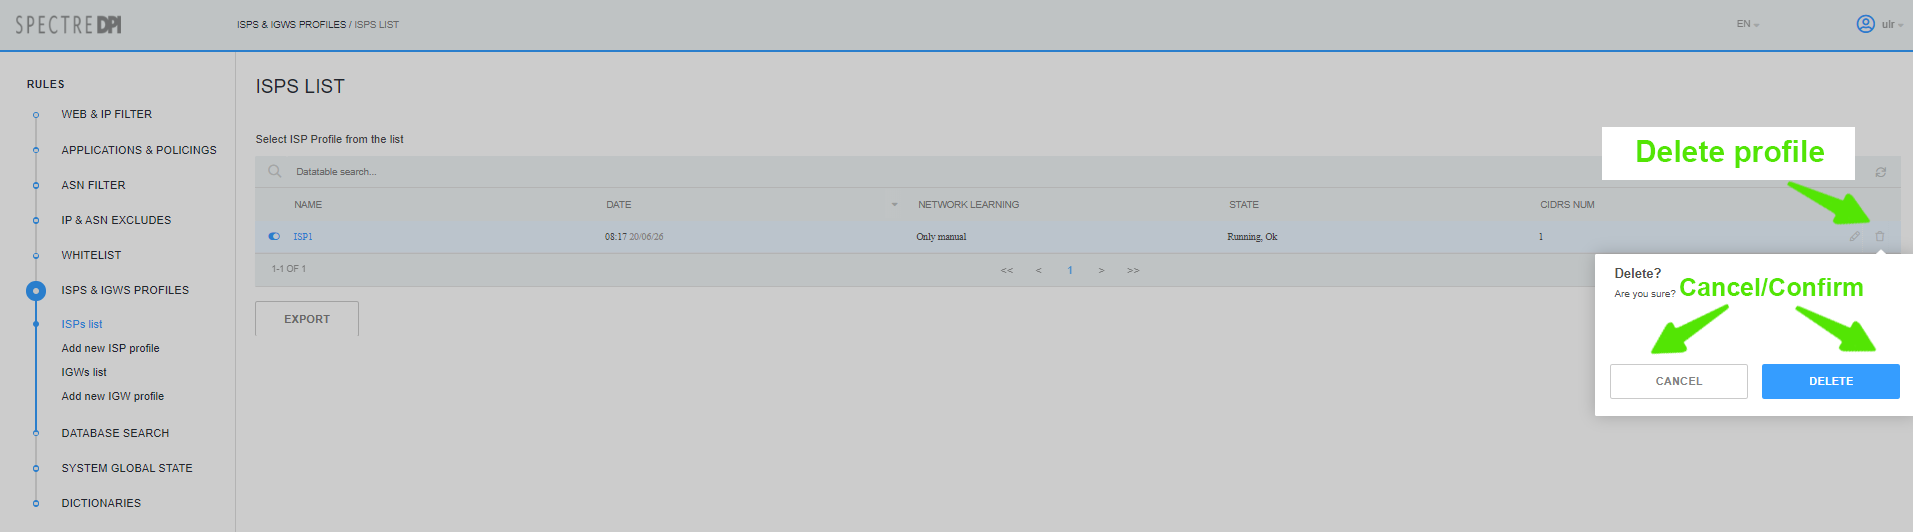The height and width of the screenshot is (532, 1913).
Task: Go to the next page arrow
Action: [x=1101, y=271]
